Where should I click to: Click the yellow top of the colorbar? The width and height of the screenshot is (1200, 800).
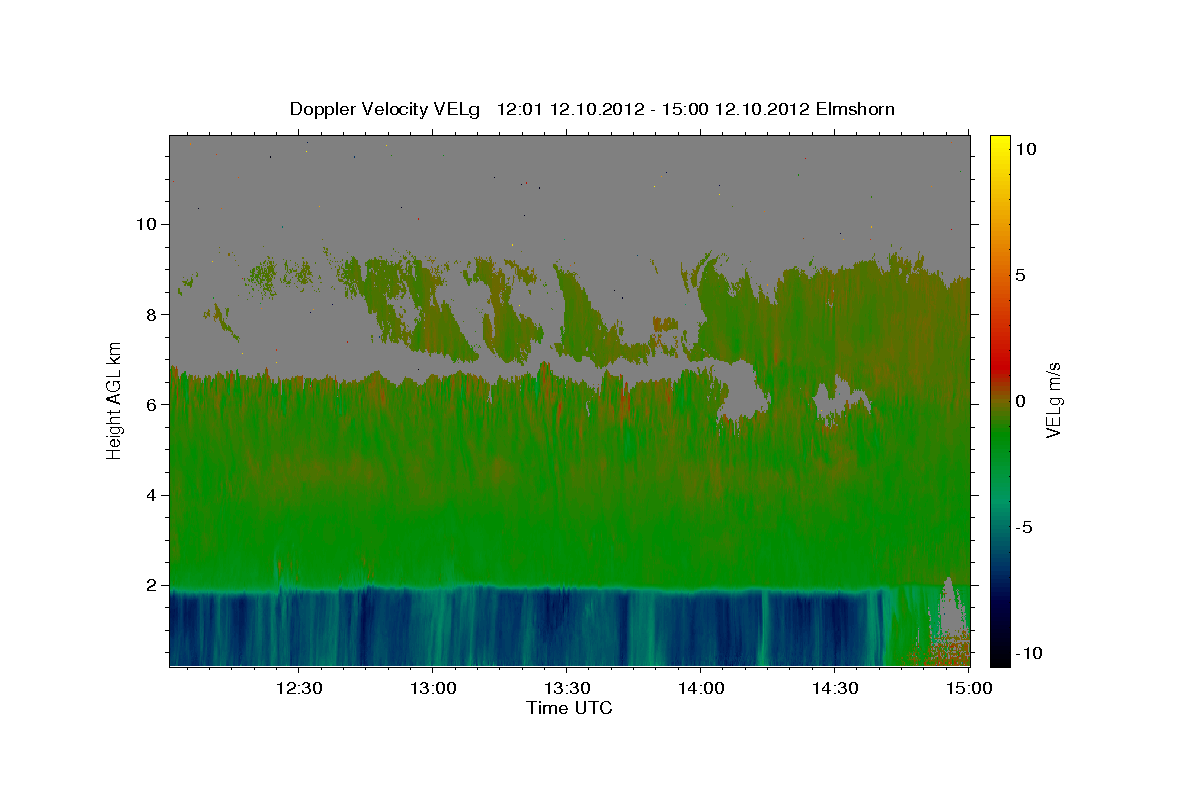click(x=999, y=145)
